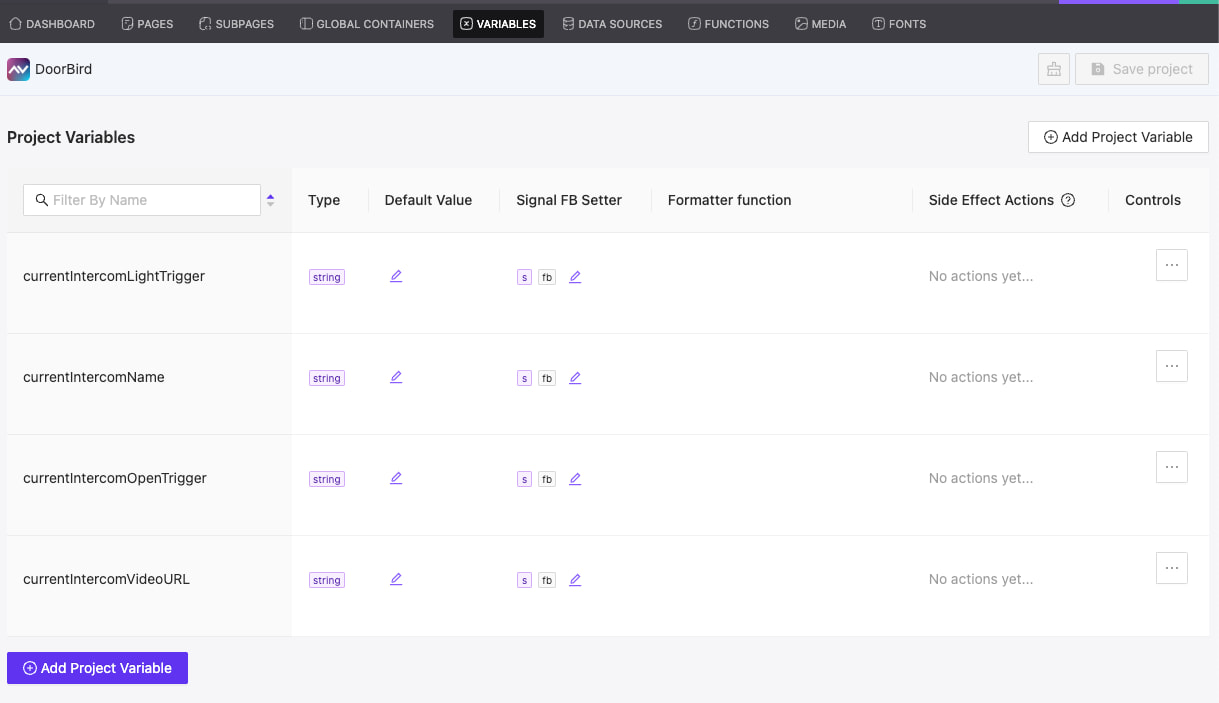Viewport: 1219px width, 703px height.
Task: Open the string type selector for currentIntercomName
Action: (x=326, y=377)
